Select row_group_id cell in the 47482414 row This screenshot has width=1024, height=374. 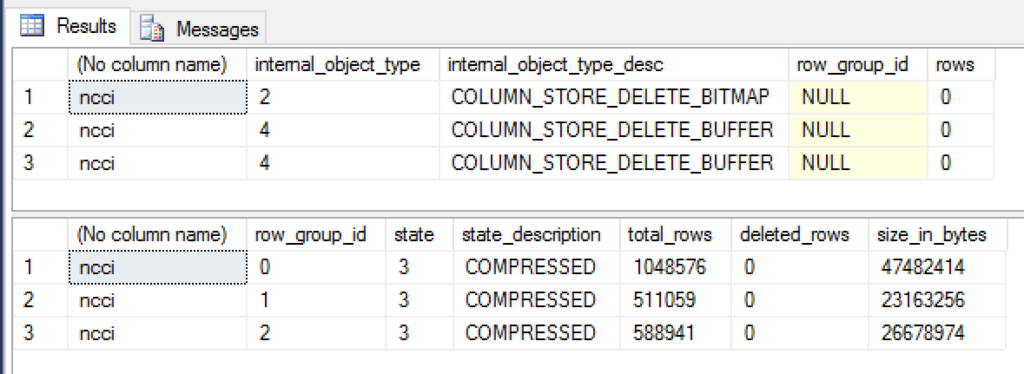316,267
